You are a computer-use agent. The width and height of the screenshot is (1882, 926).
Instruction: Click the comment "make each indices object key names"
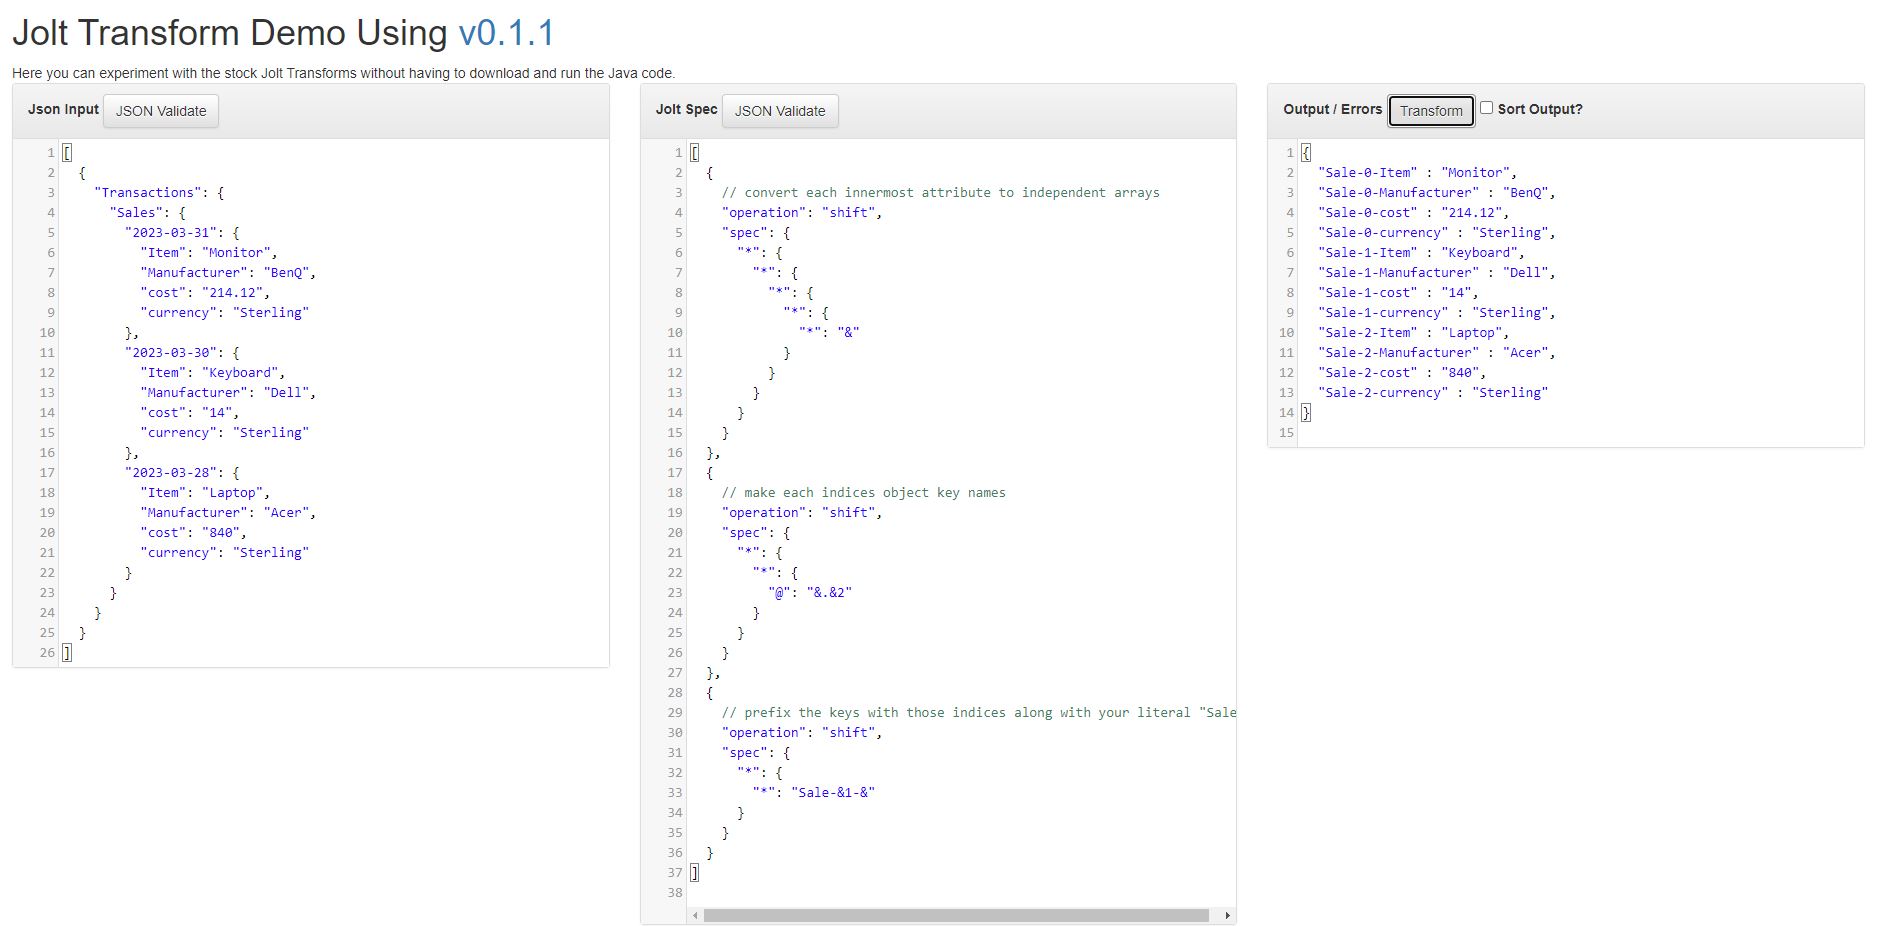[x=864, y=492]
